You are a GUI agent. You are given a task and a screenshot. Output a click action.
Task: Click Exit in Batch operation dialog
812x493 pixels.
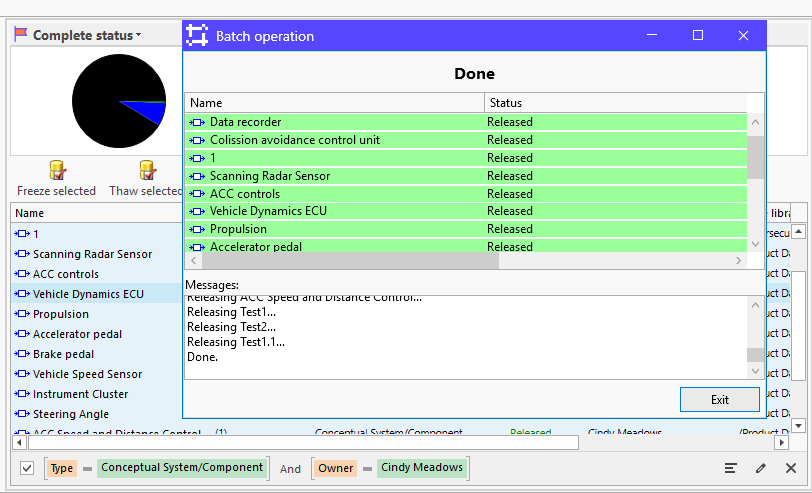pyautogui.click(x=720, y=399)
